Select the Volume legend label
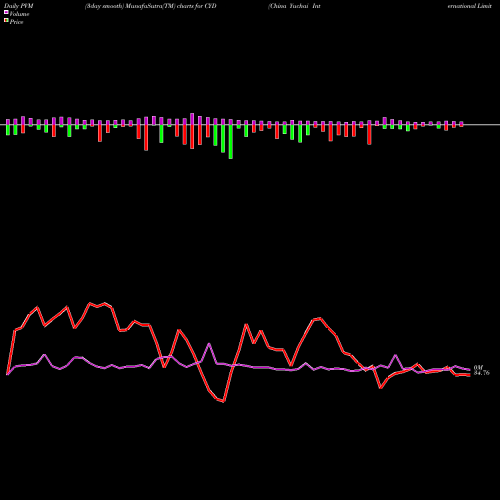The height and width of the screenshot is (500, 500). (x=19, y=14)
